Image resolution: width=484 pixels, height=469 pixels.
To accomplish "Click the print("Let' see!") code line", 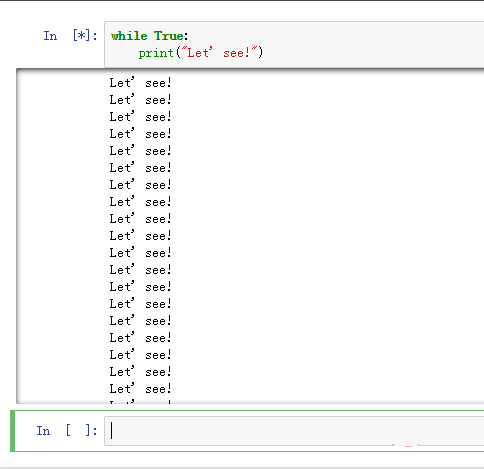I will [201, 53].
